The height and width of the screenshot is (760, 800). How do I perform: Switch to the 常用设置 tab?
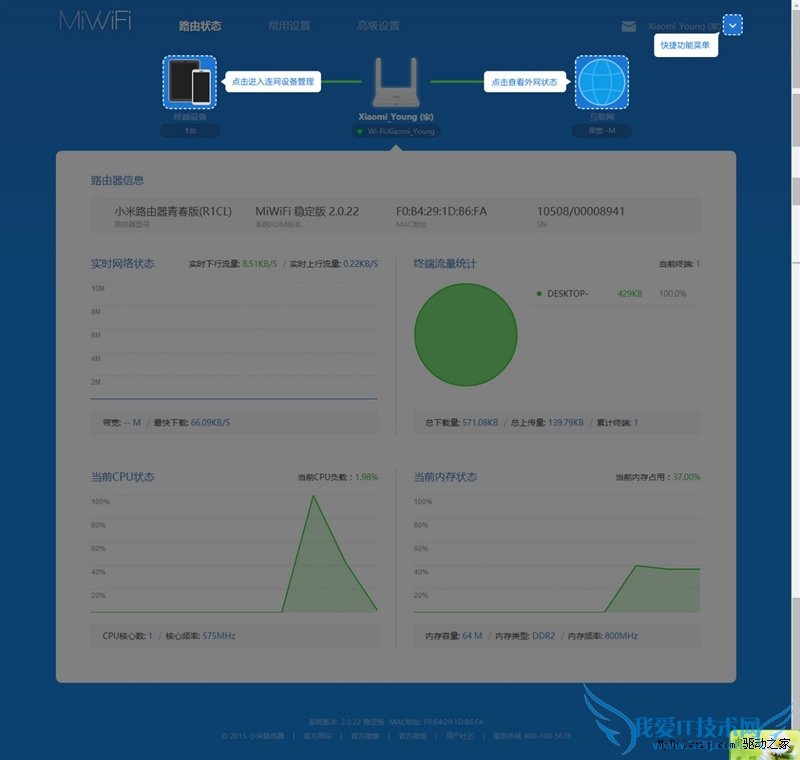289,26
